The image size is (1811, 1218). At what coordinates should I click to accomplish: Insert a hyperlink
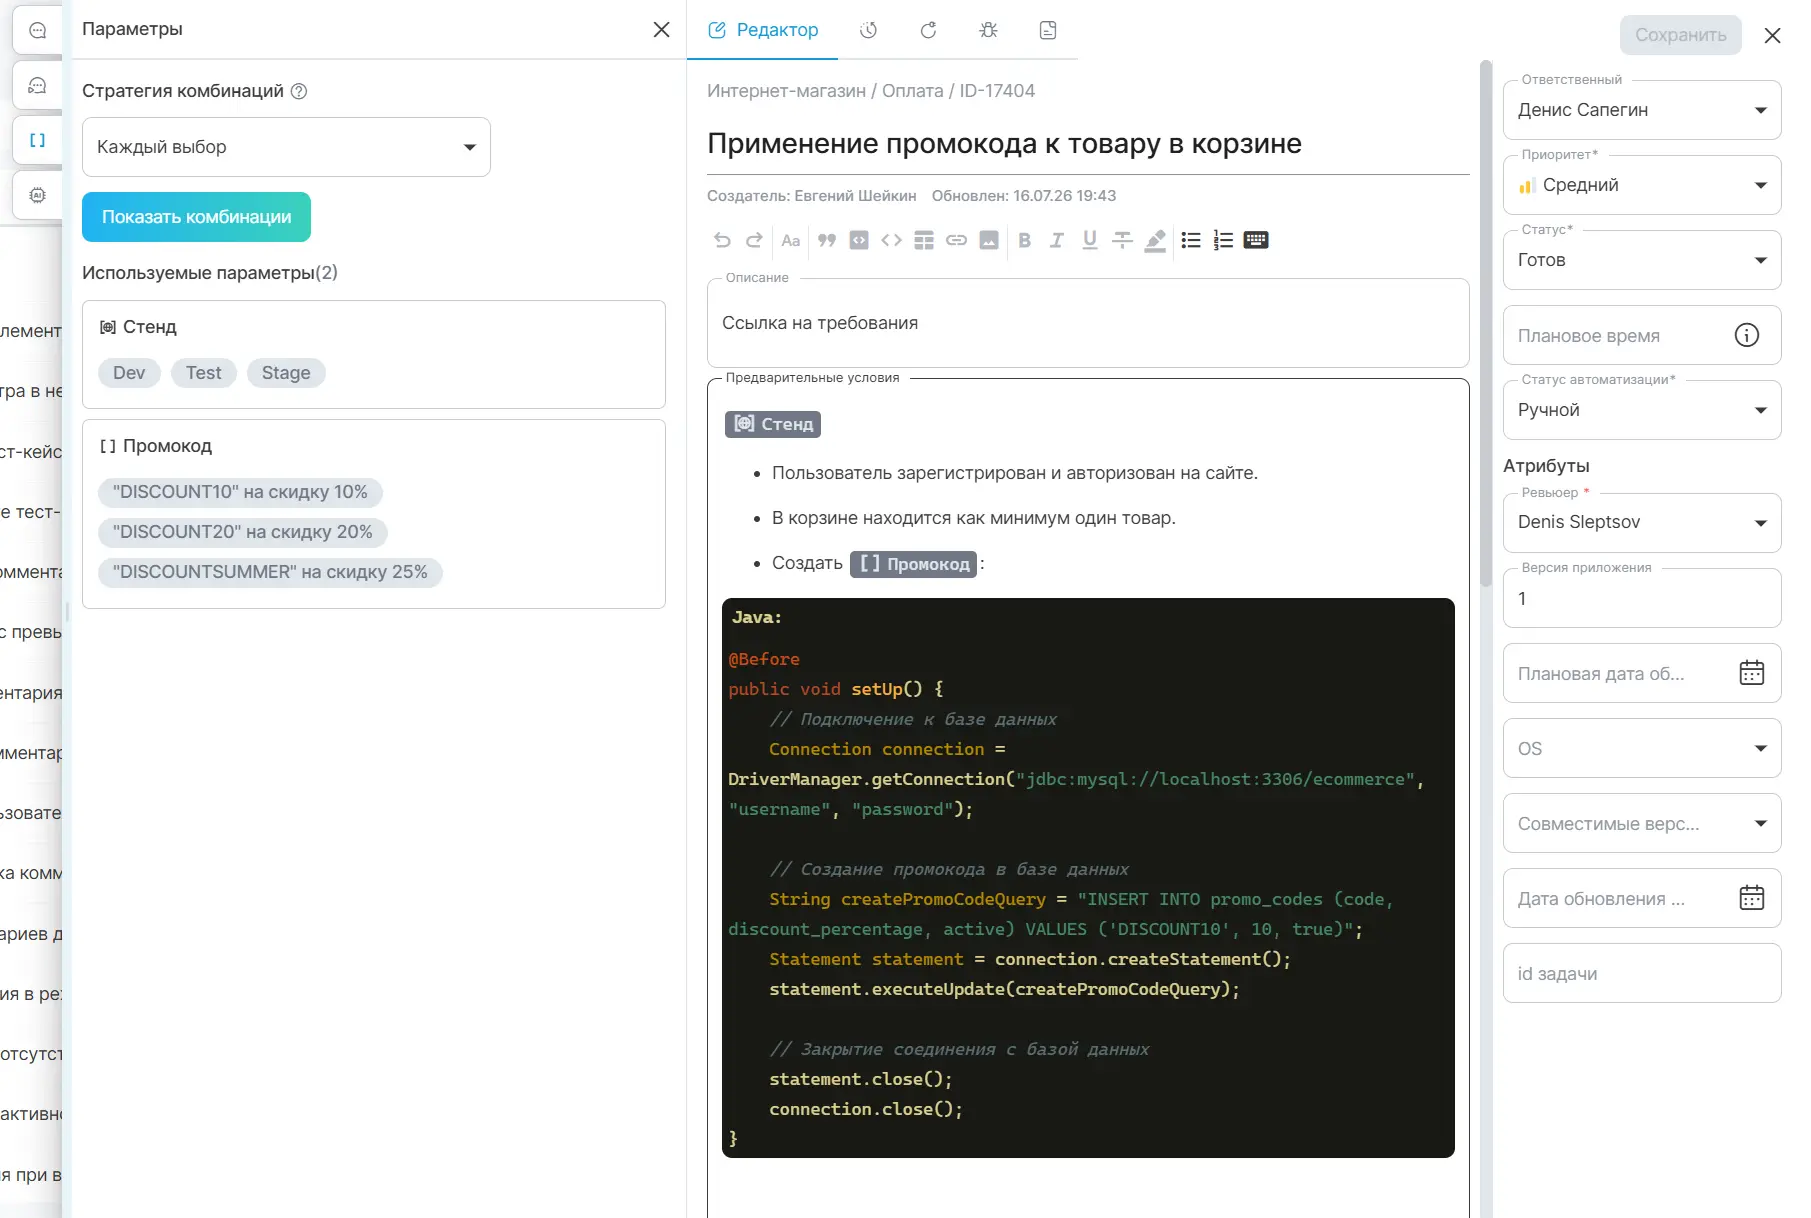click(957, 240)
